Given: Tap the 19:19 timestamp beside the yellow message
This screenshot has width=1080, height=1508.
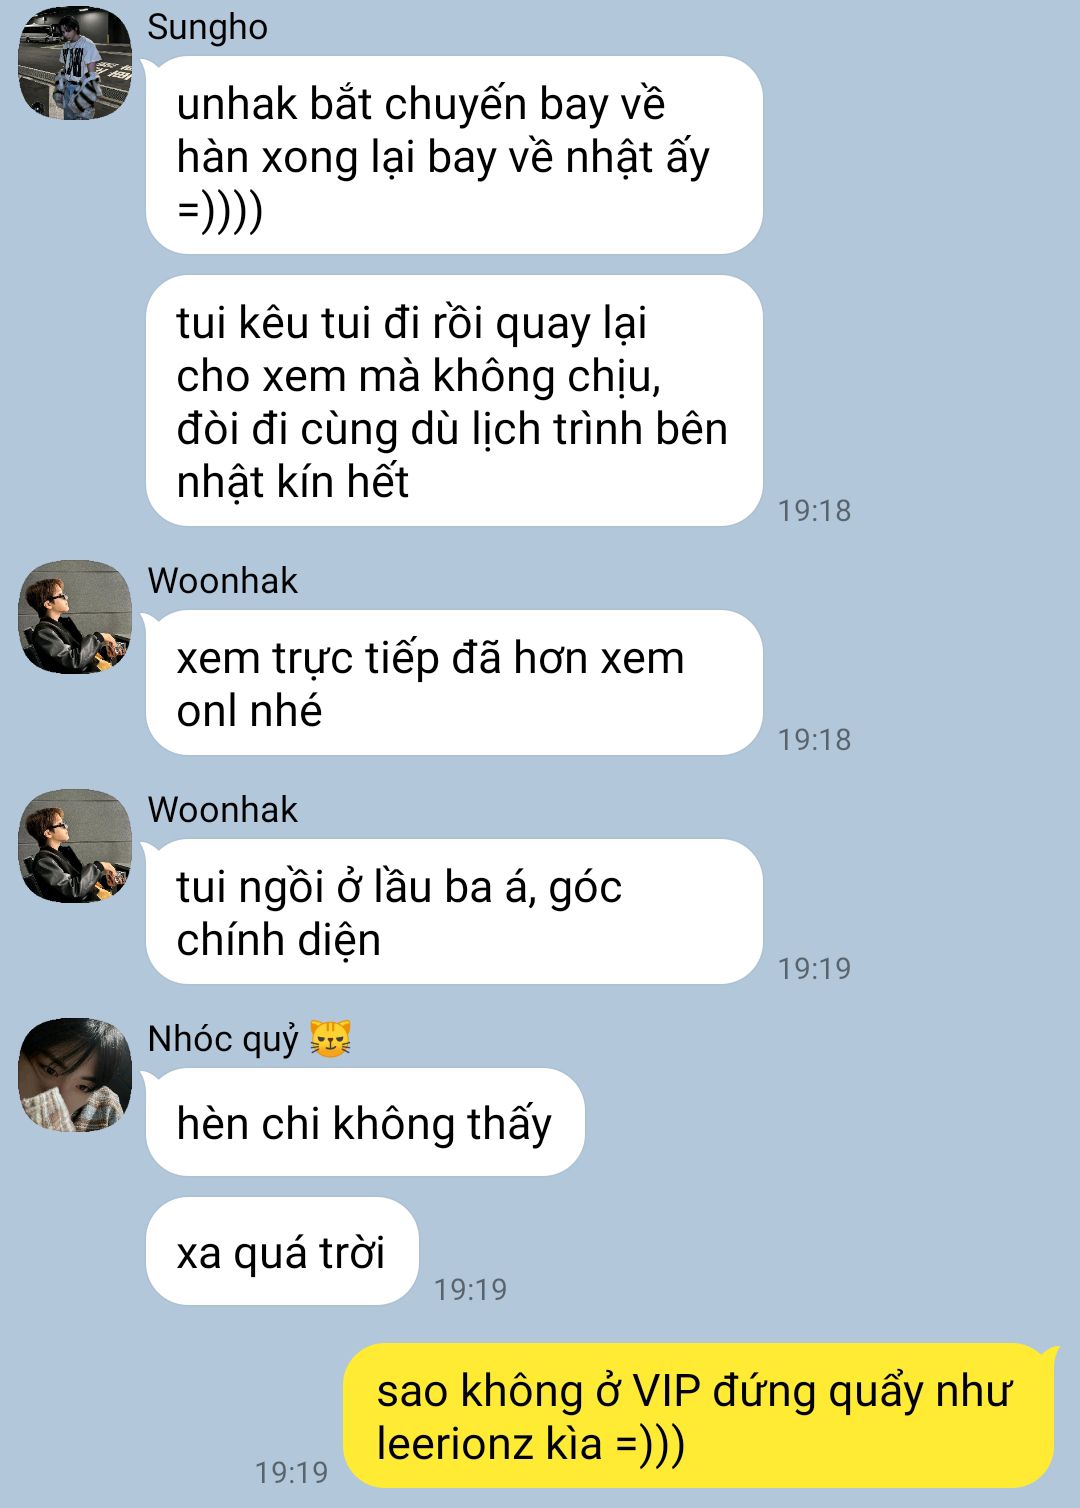Looking at the screenshot, I should tap(291, 1472).
